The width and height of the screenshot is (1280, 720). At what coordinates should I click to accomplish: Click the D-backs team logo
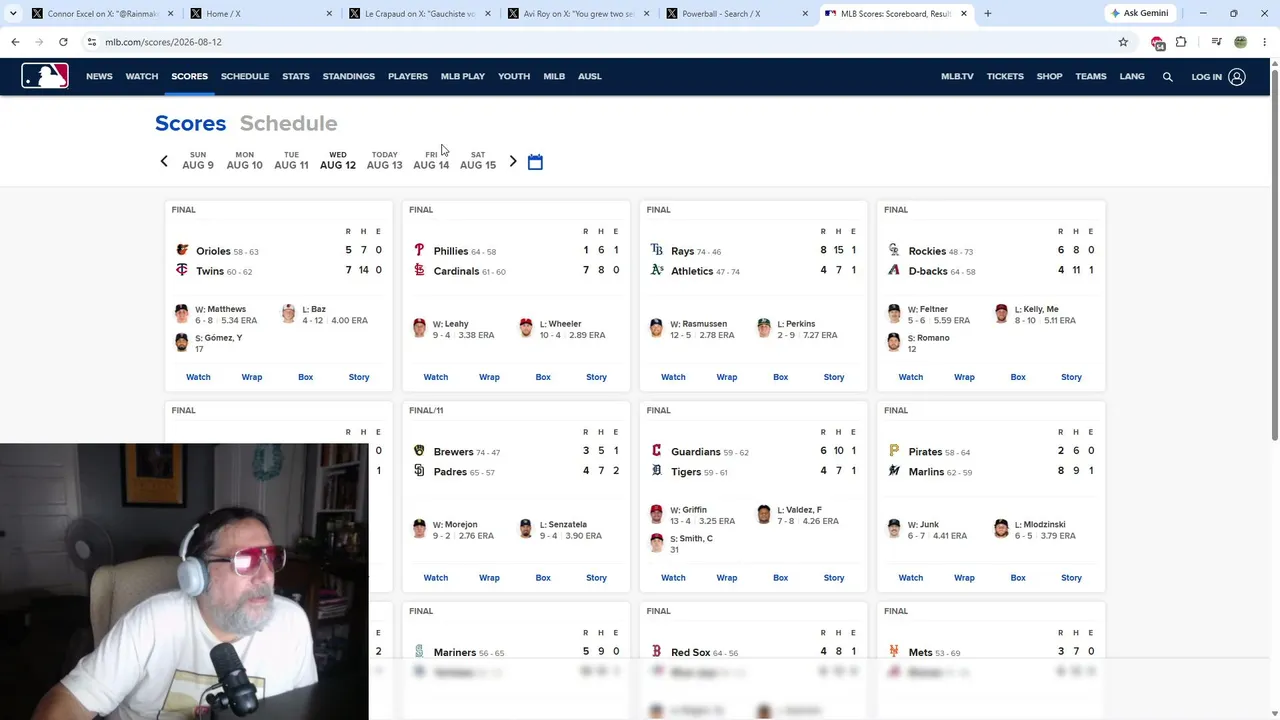click(x=894, y=270)
